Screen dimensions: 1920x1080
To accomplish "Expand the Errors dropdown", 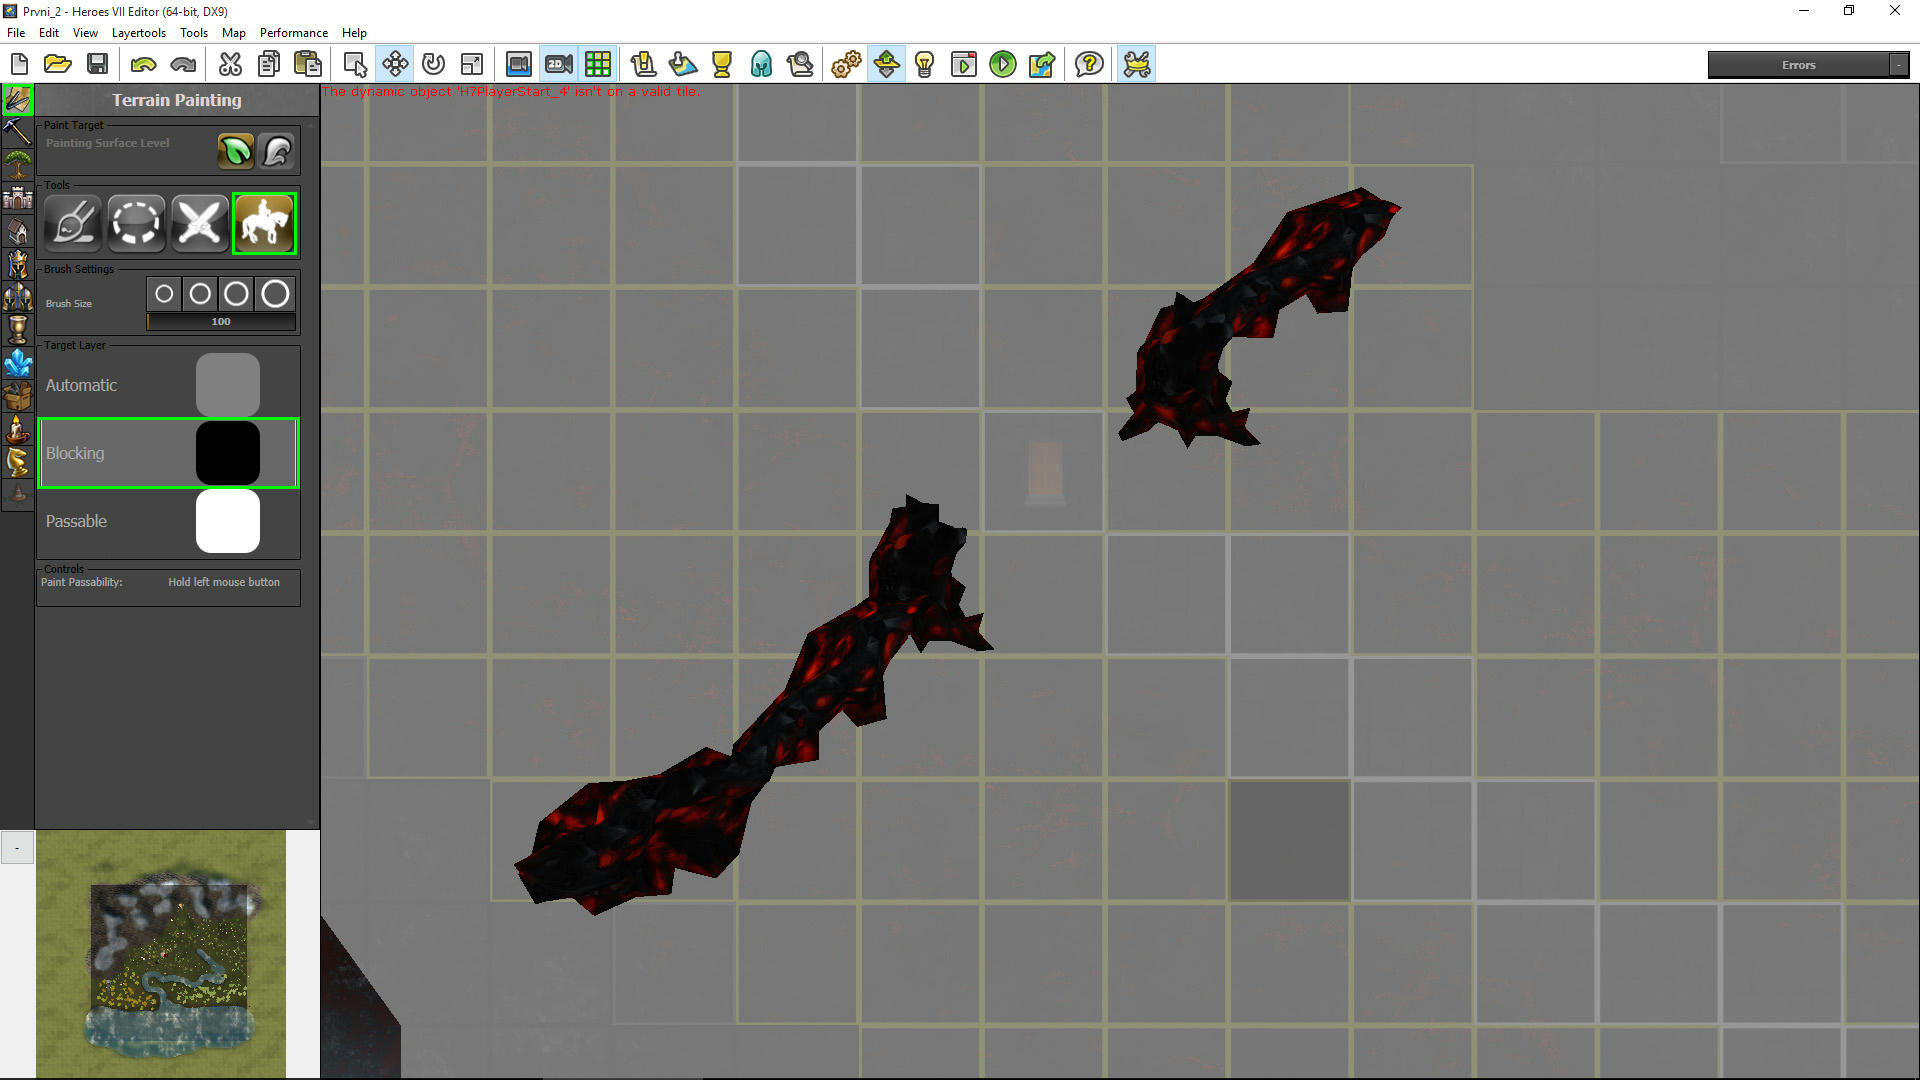I will click(x=1798, y=65).
